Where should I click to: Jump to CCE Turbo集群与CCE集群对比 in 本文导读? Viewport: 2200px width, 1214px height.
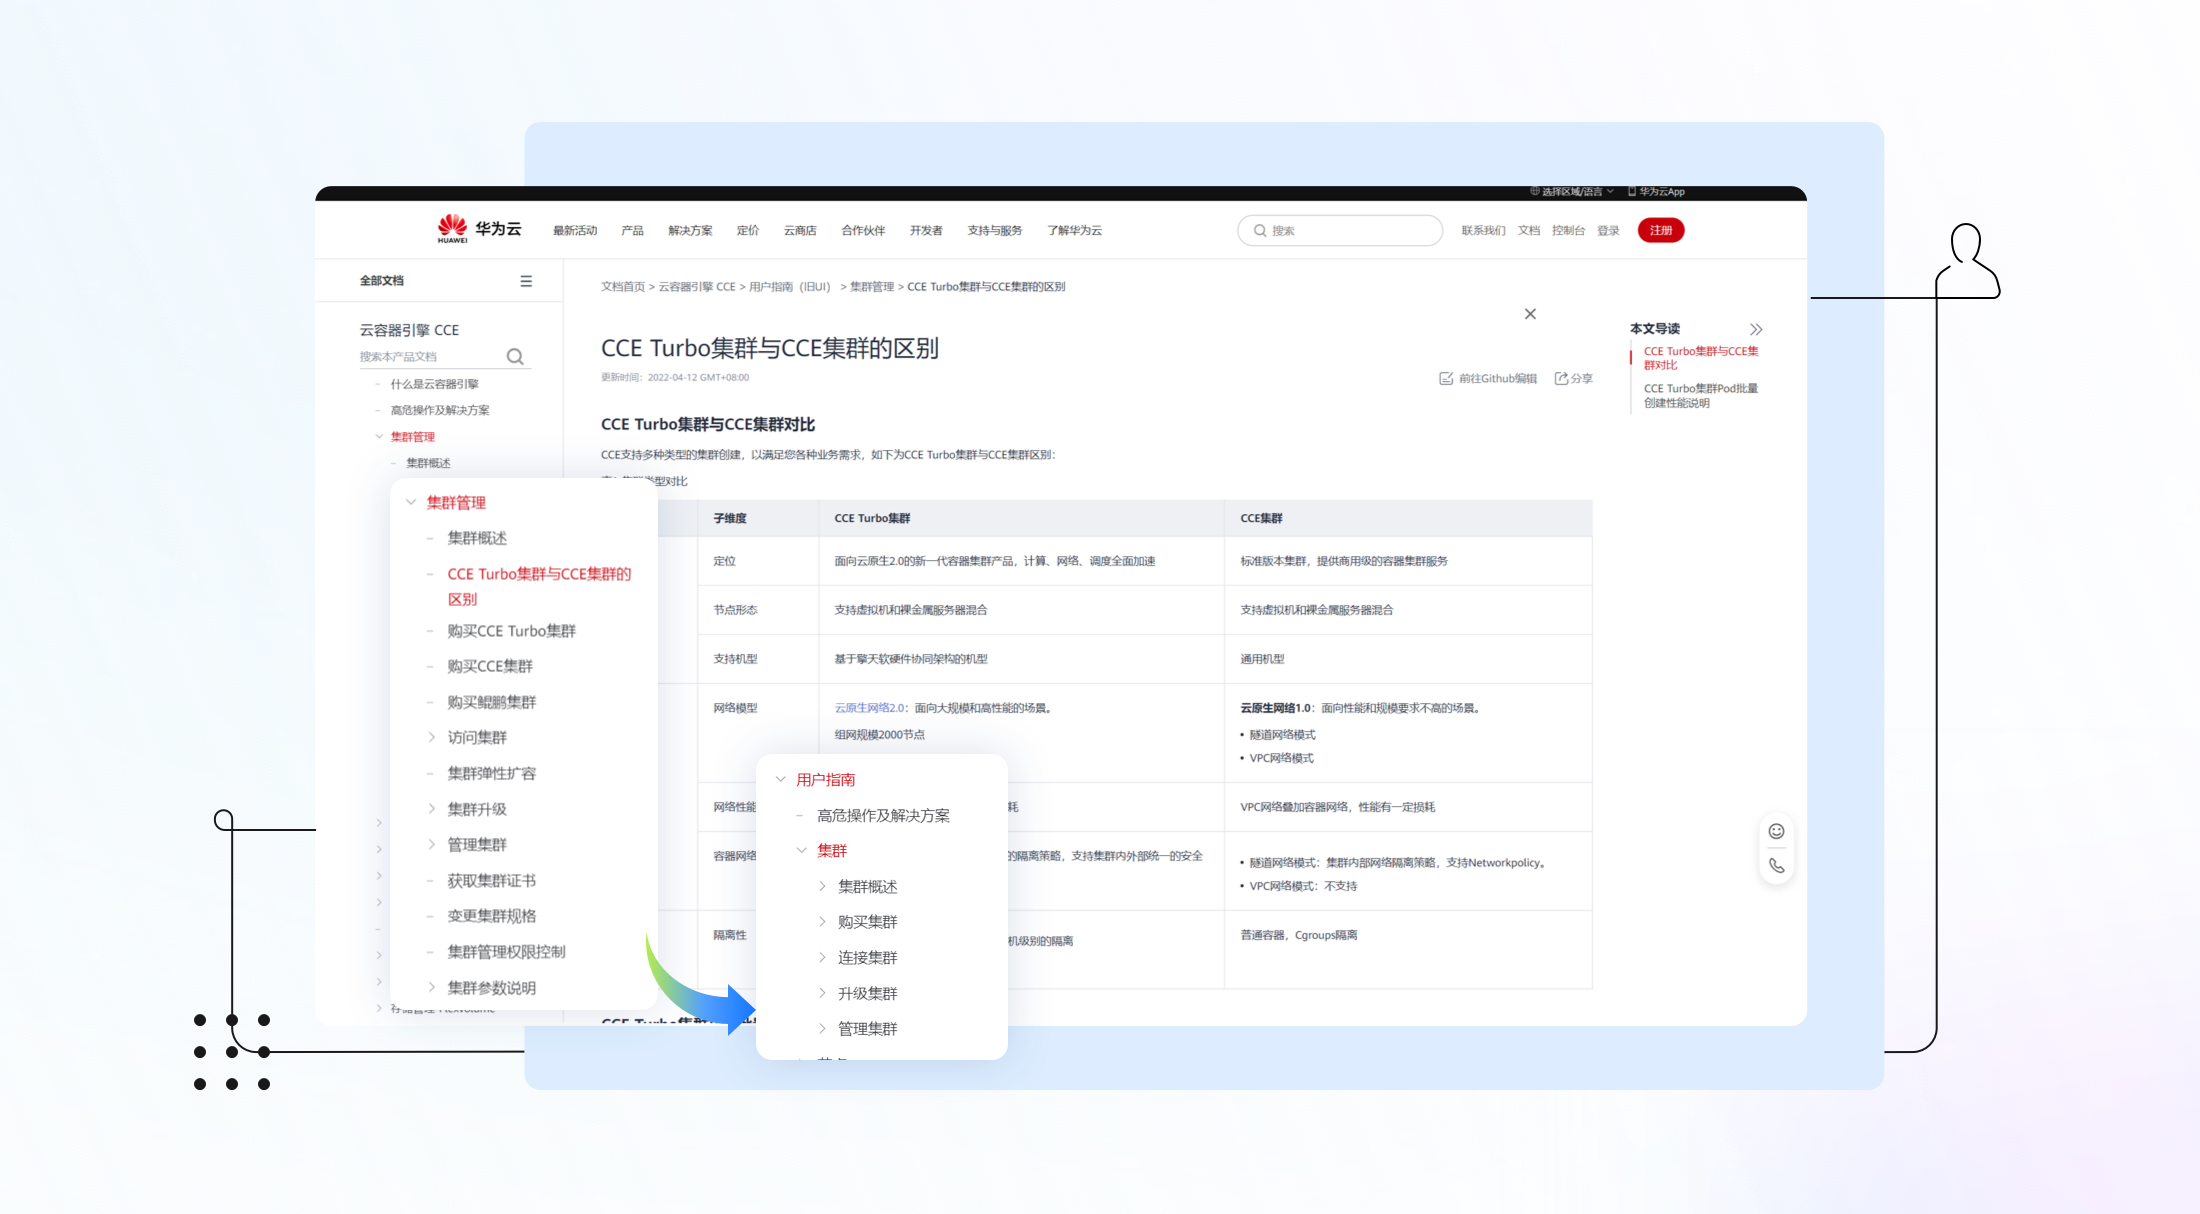click(x=1701, y=358)
